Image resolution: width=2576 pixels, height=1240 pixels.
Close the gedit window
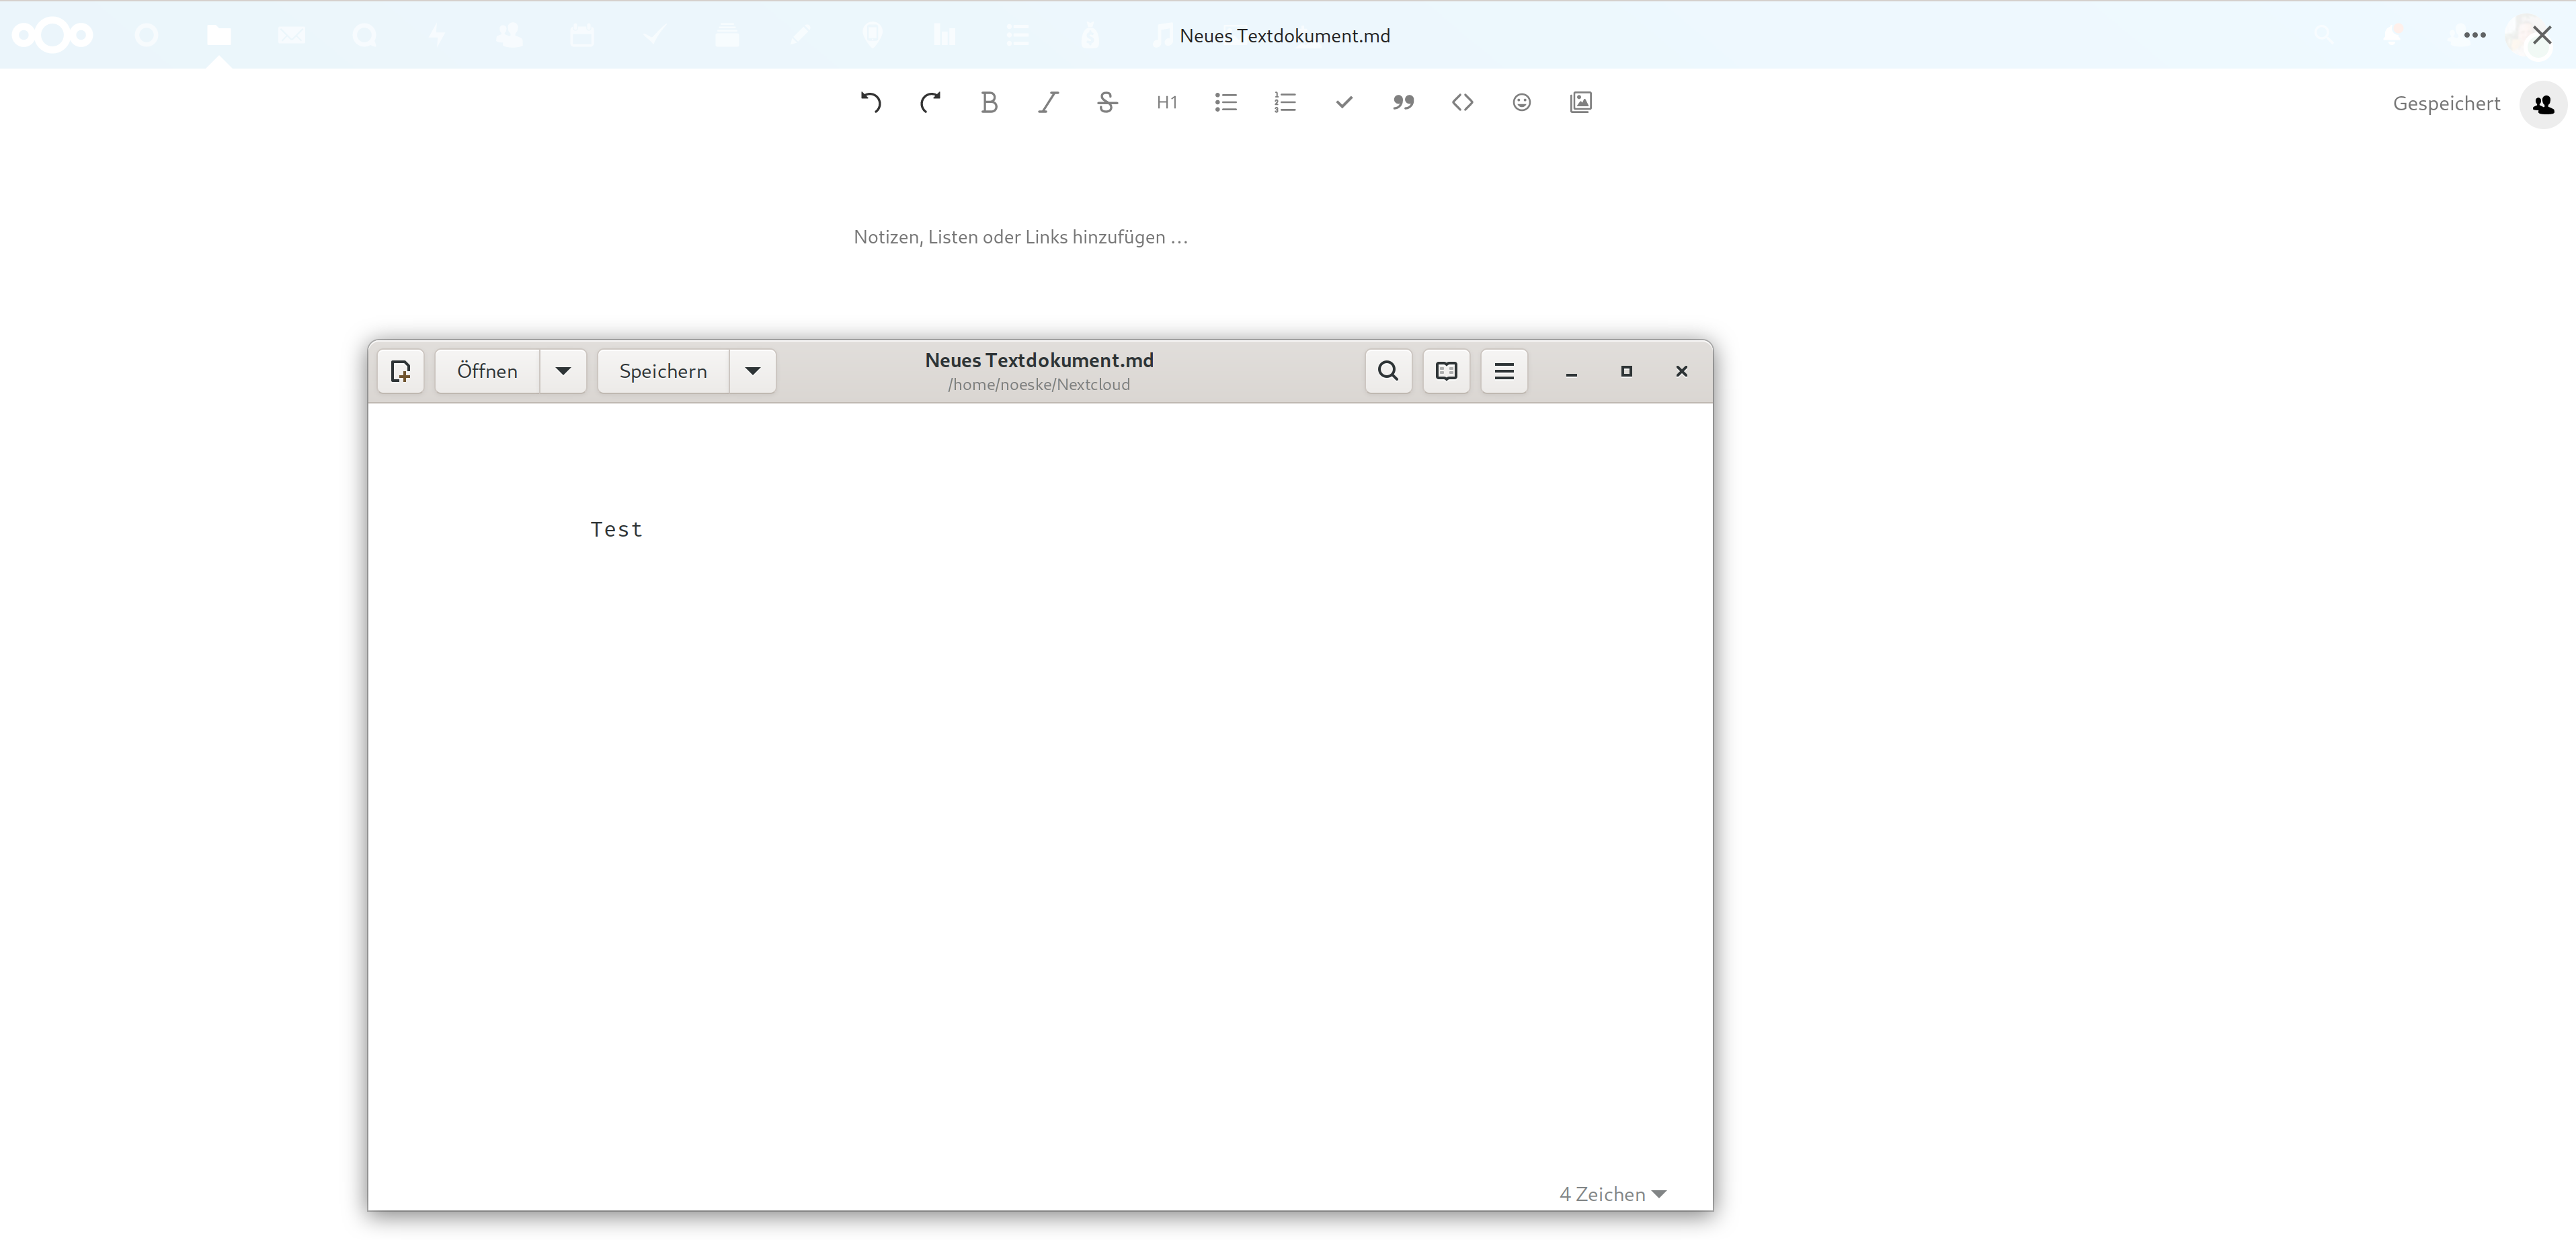[1681, 371]
